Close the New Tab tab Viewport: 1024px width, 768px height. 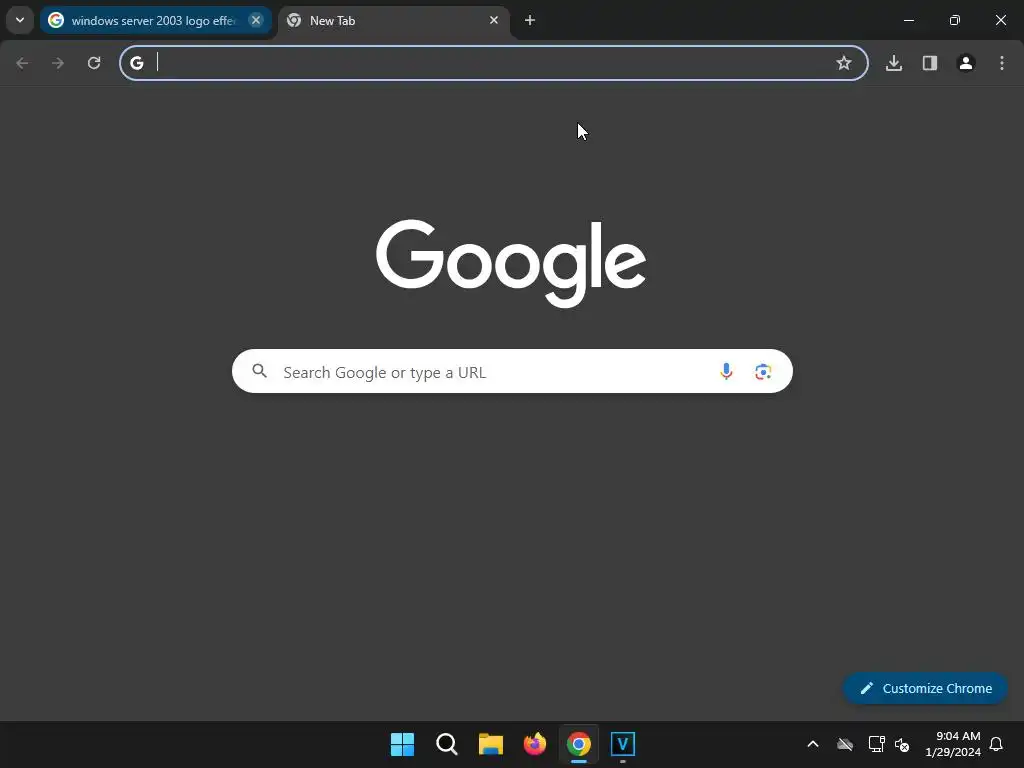[x=494, y=20]
